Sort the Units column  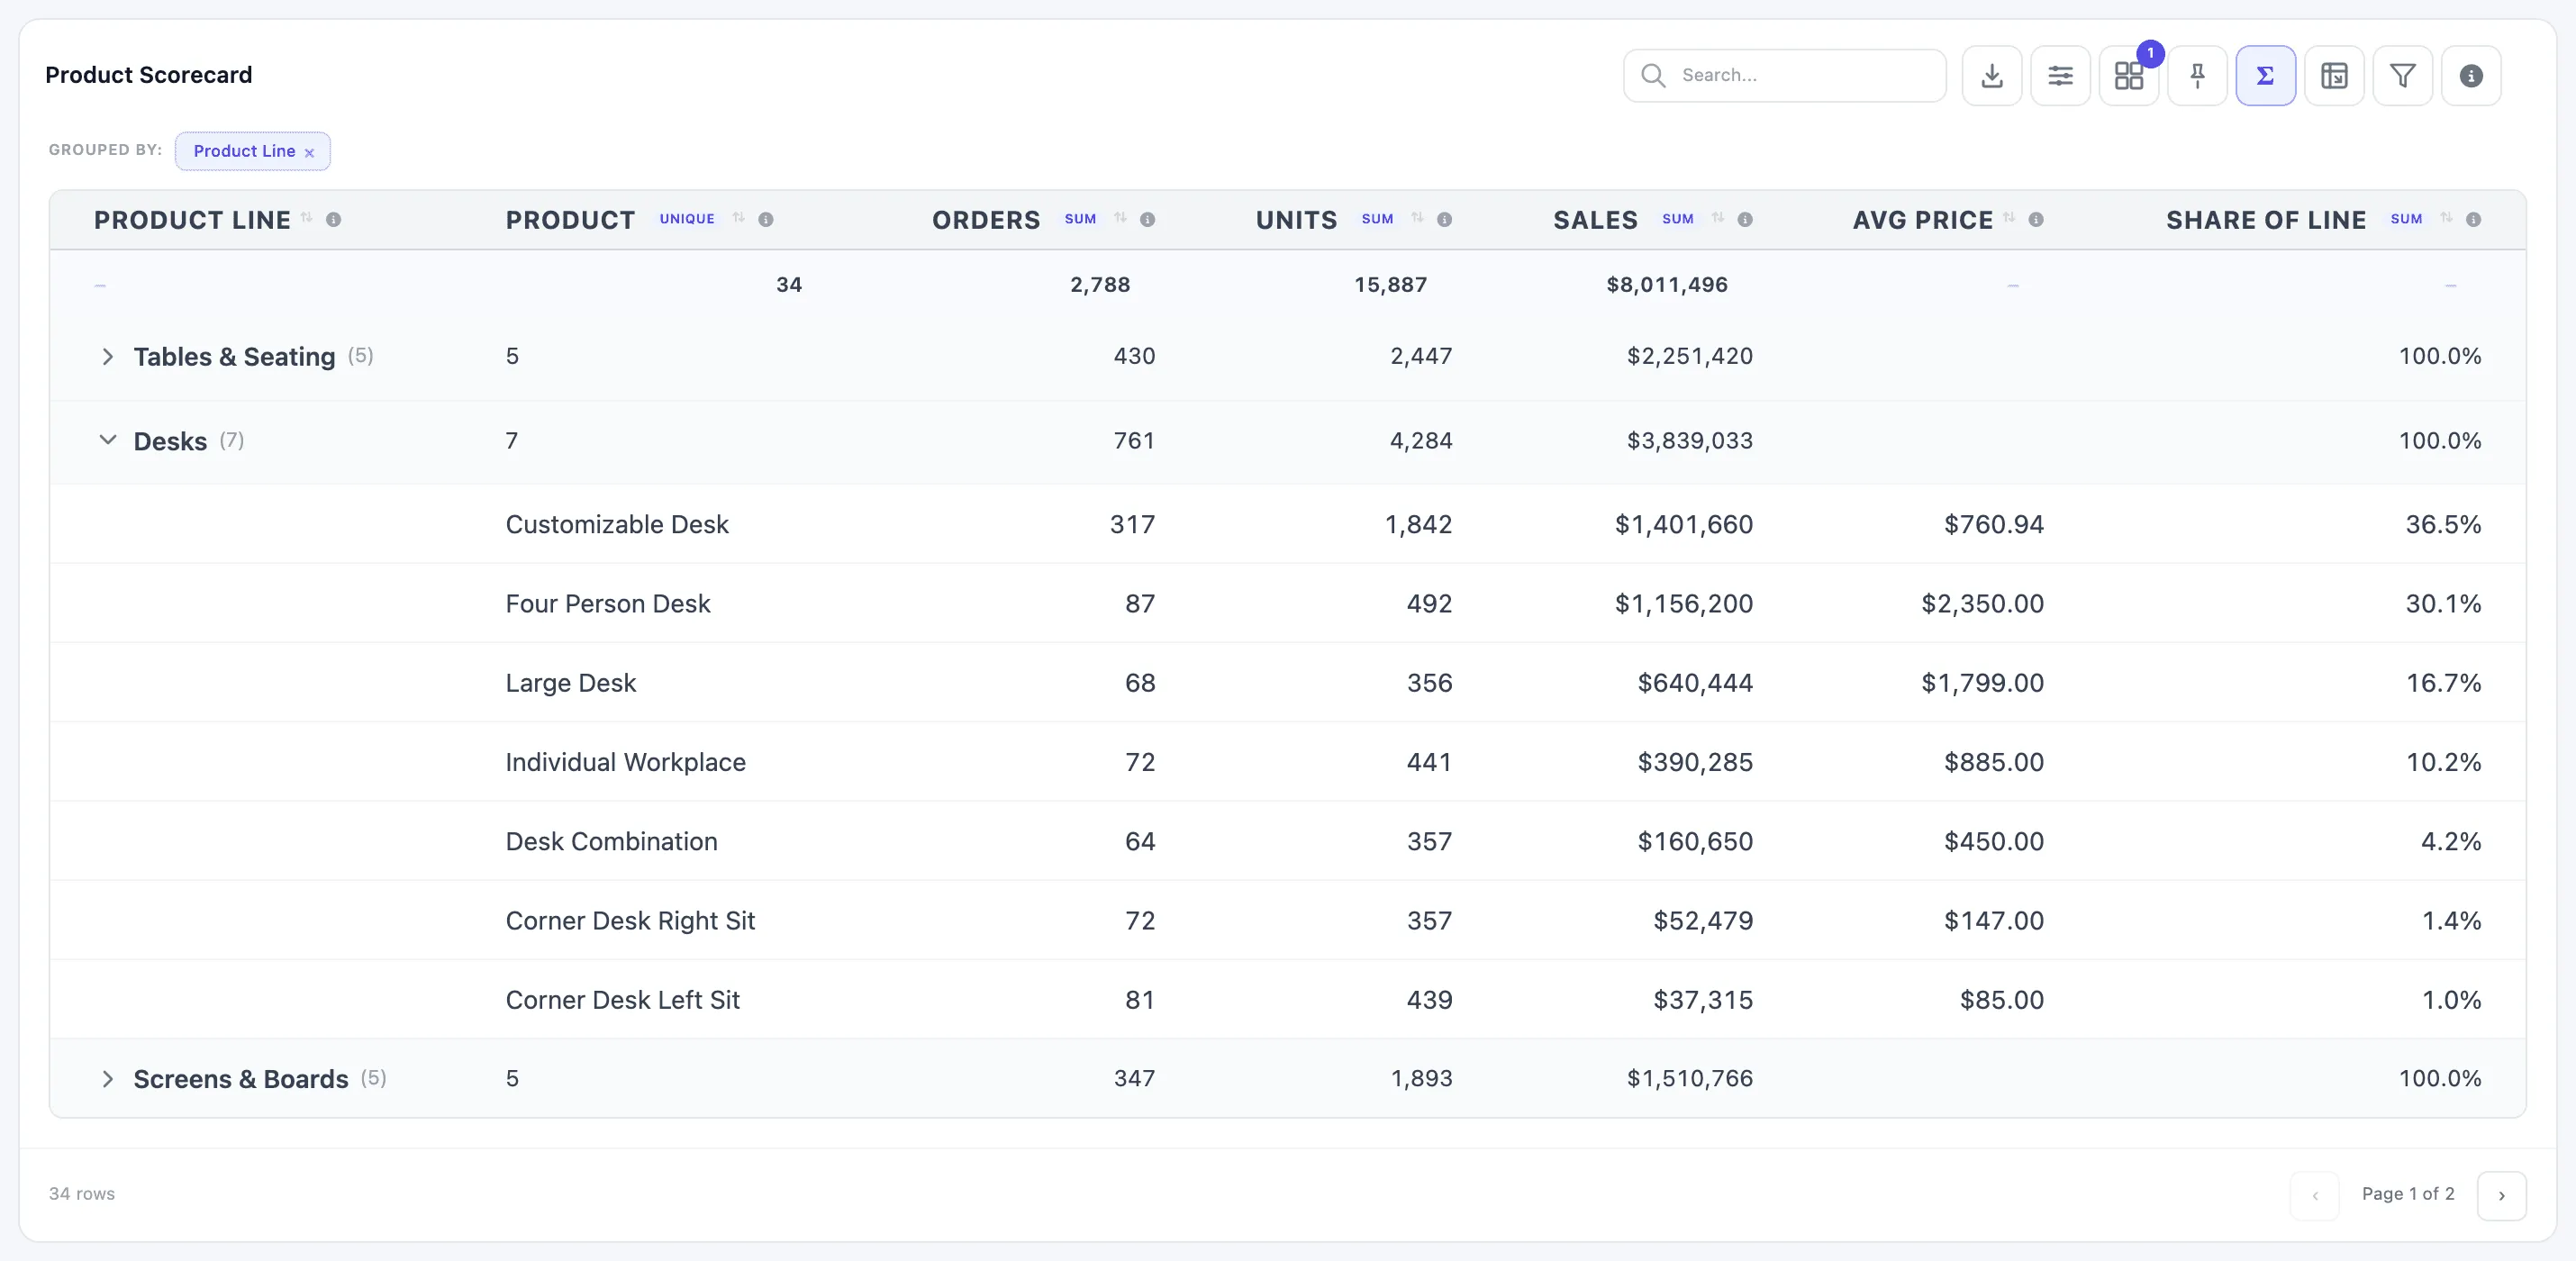(x=1418, y=218)
